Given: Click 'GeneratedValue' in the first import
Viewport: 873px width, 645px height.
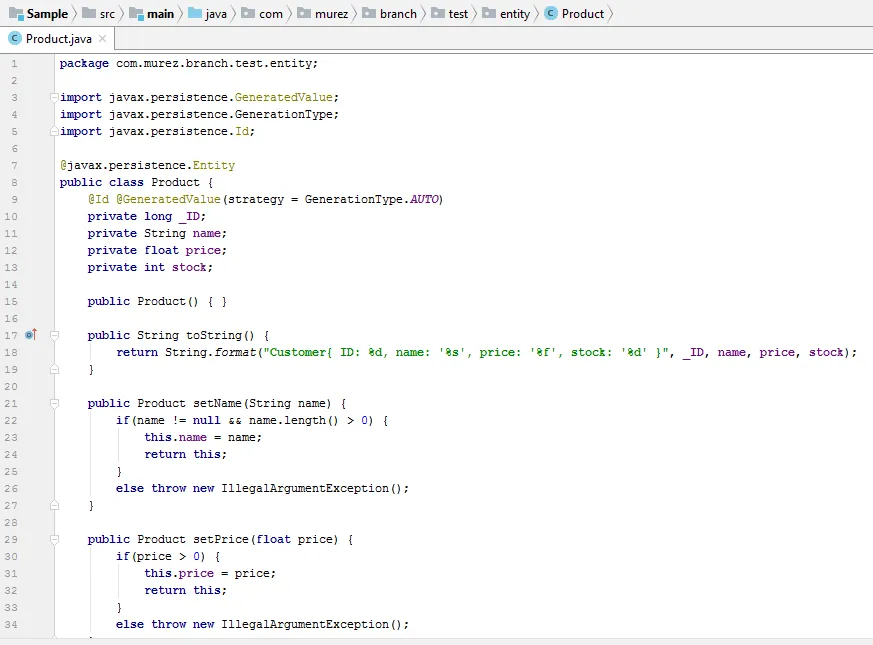Looking at the screenshot, I should coord(283,97).
